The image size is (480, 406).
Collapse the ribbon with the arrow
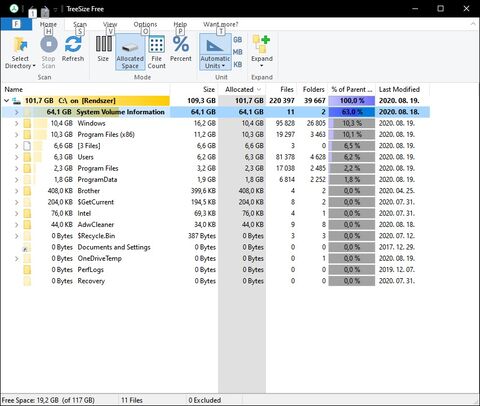[473, 24]
